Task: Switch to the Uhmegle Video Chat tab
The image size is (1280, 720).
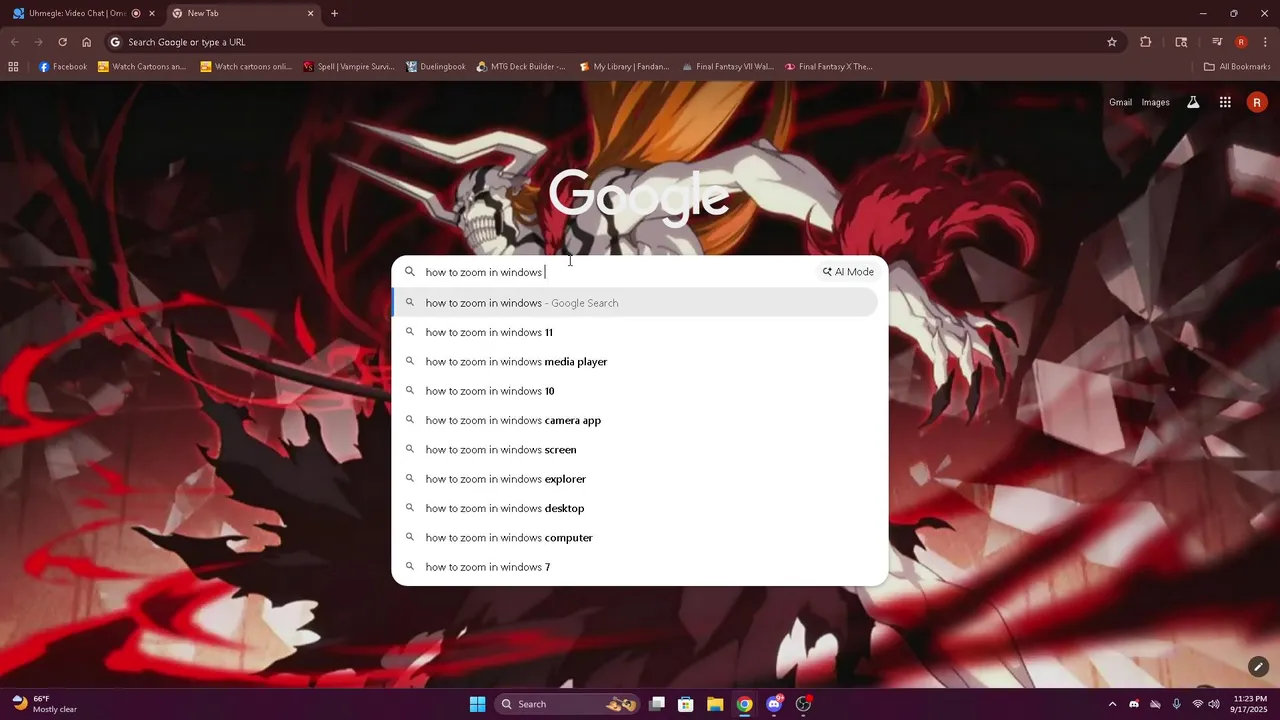Action: 78,13
